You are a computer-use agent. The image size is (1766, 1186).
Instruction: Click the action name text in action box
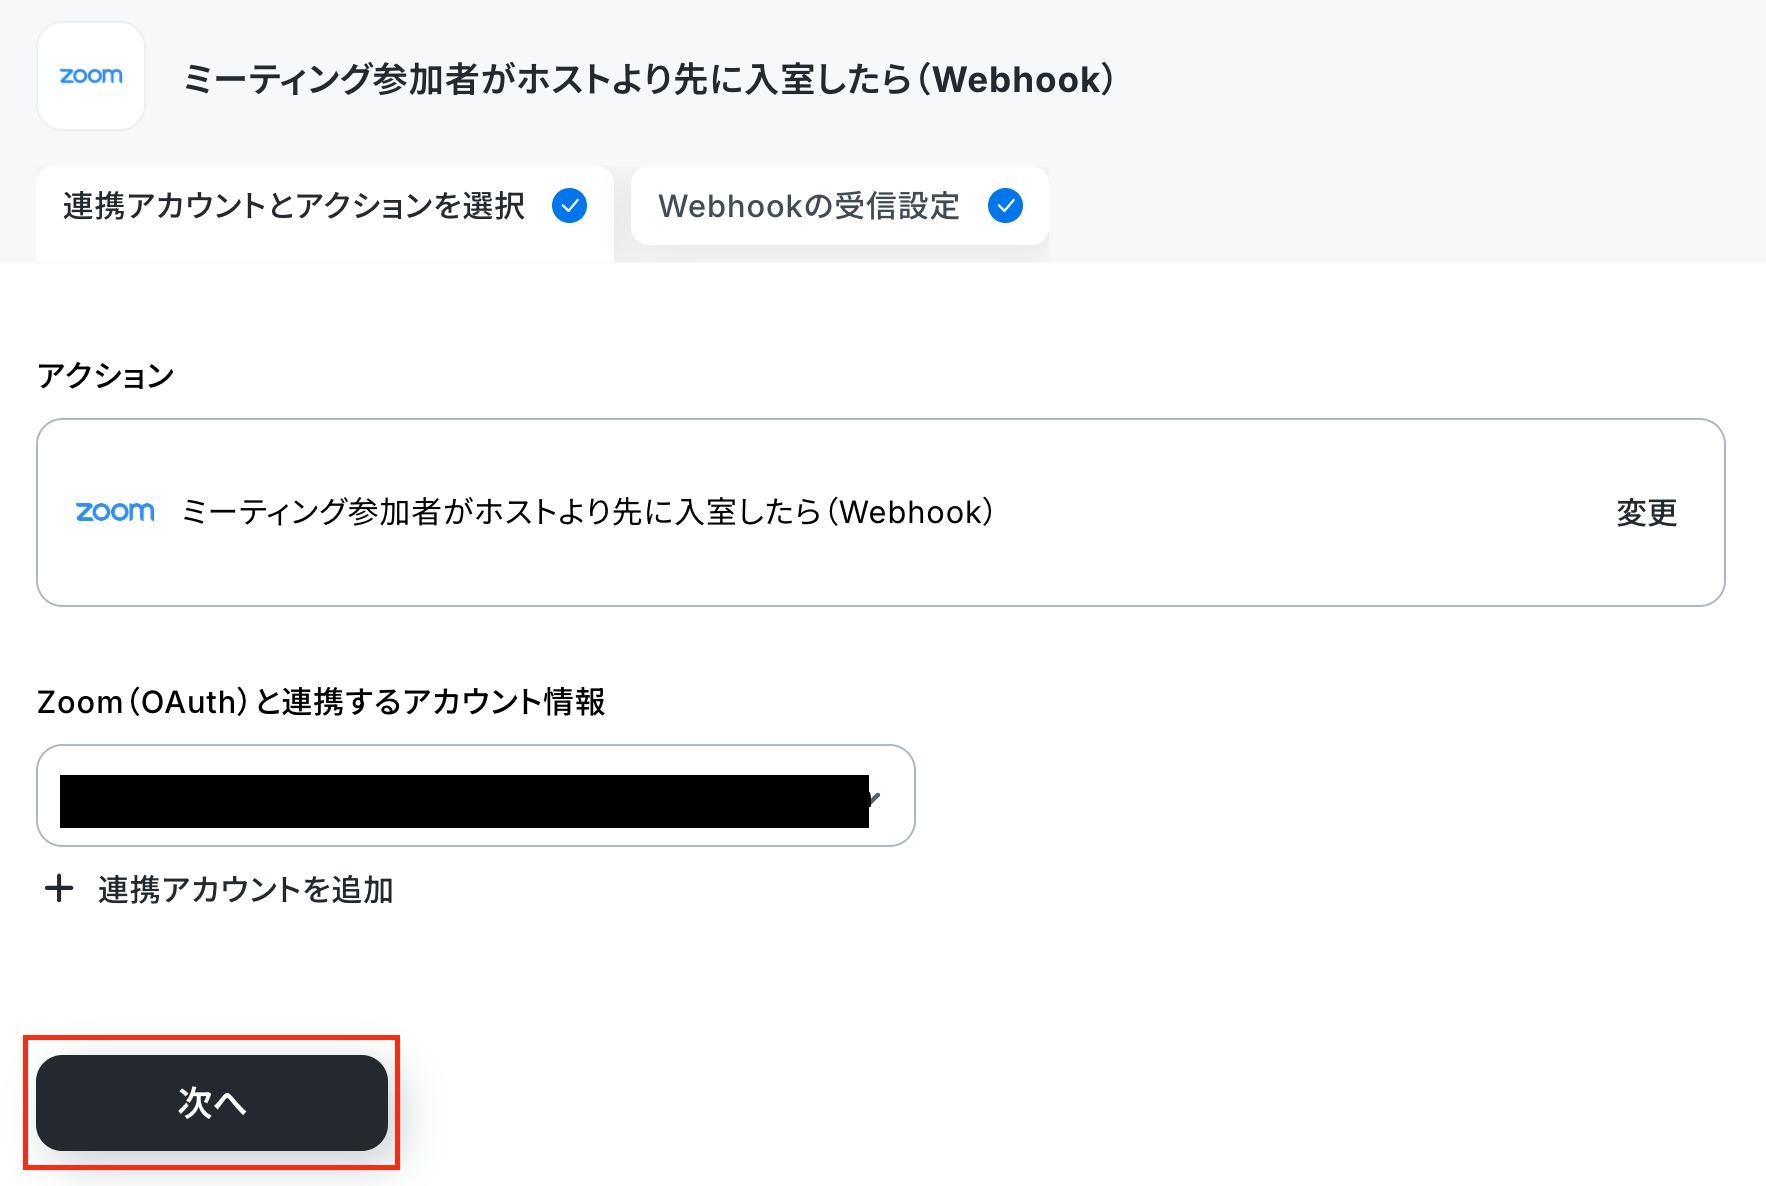coord(587,512)
